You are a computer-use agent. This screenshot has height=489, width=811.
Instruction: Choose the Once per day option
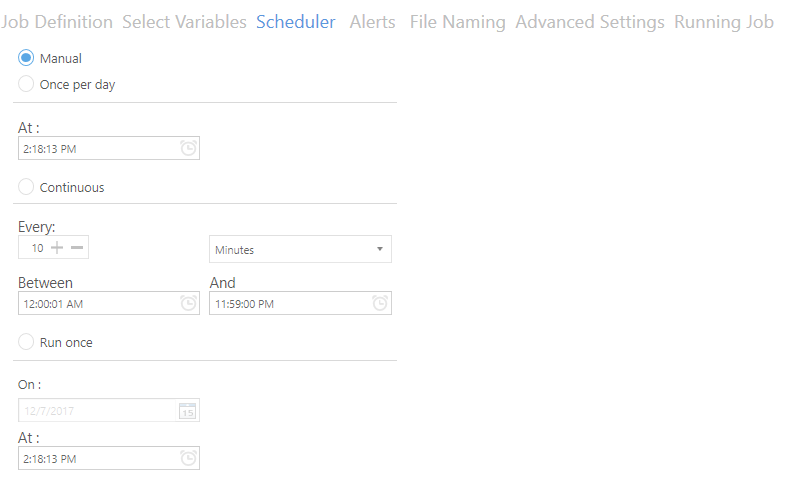coord(26,84)
